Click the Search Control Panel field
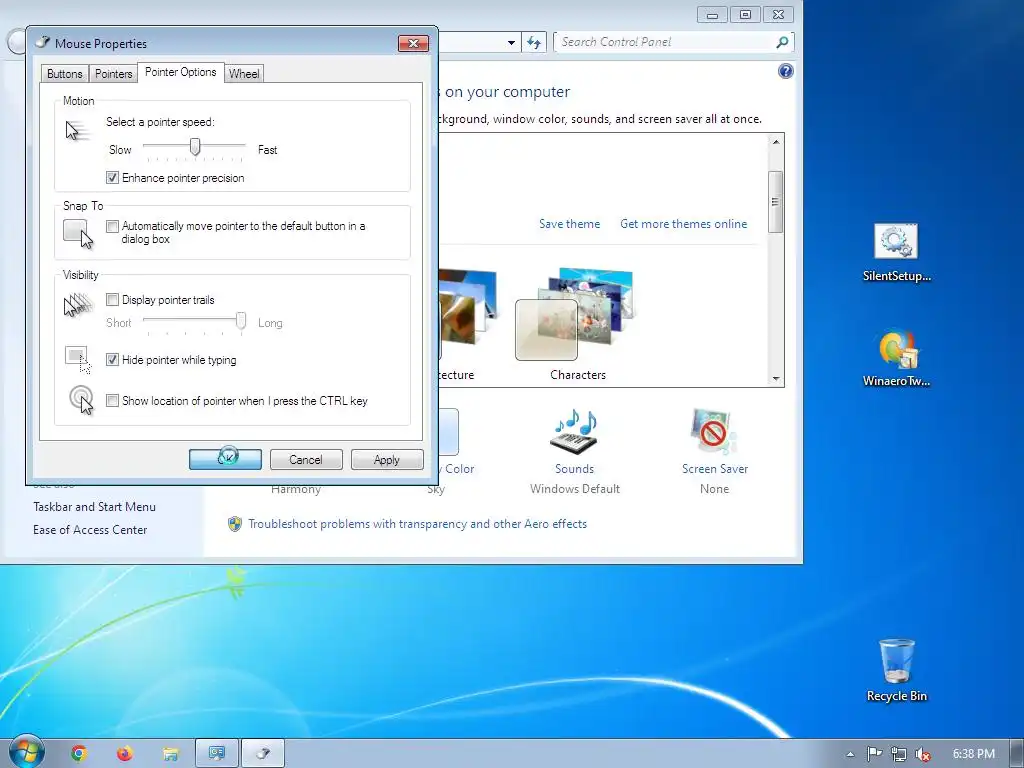This screenshot has width=1024, height=768. pyautogui.click(x=666, y=42)
